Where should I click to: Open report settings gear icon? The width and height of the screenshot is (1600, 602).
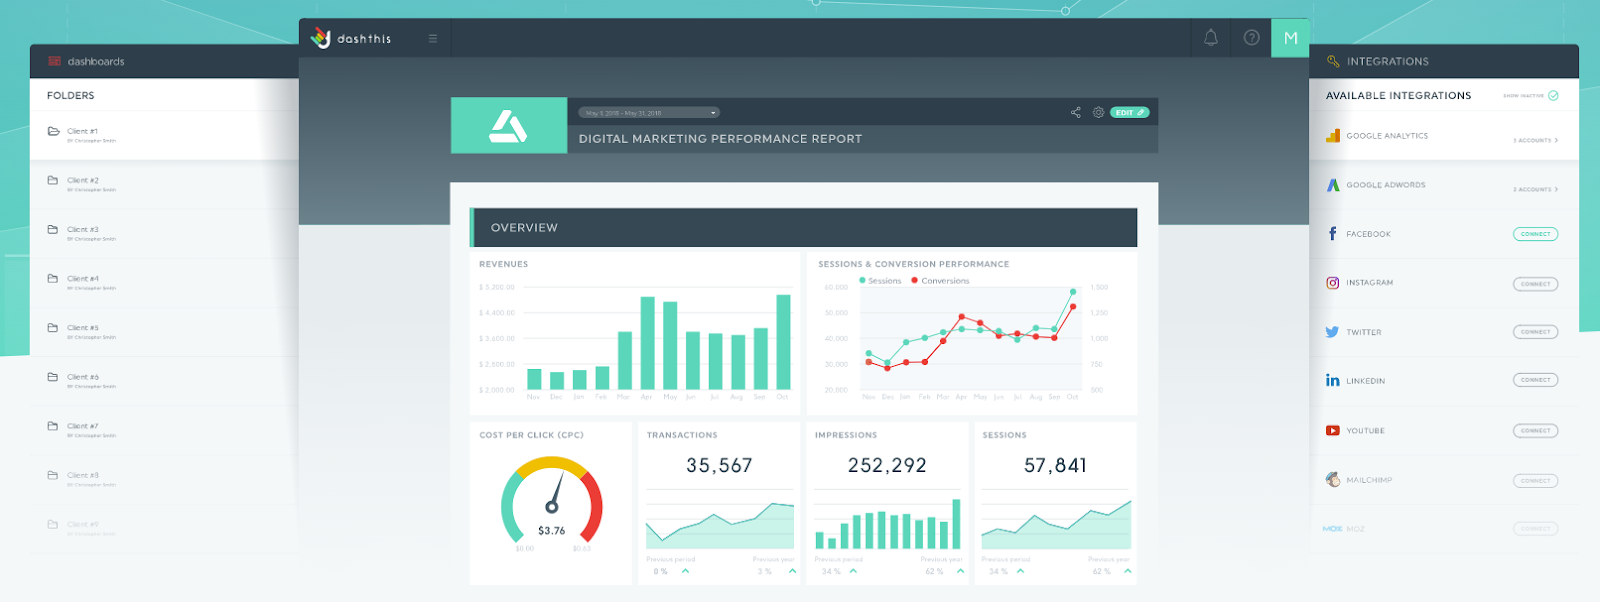(x=1098, y=112)
